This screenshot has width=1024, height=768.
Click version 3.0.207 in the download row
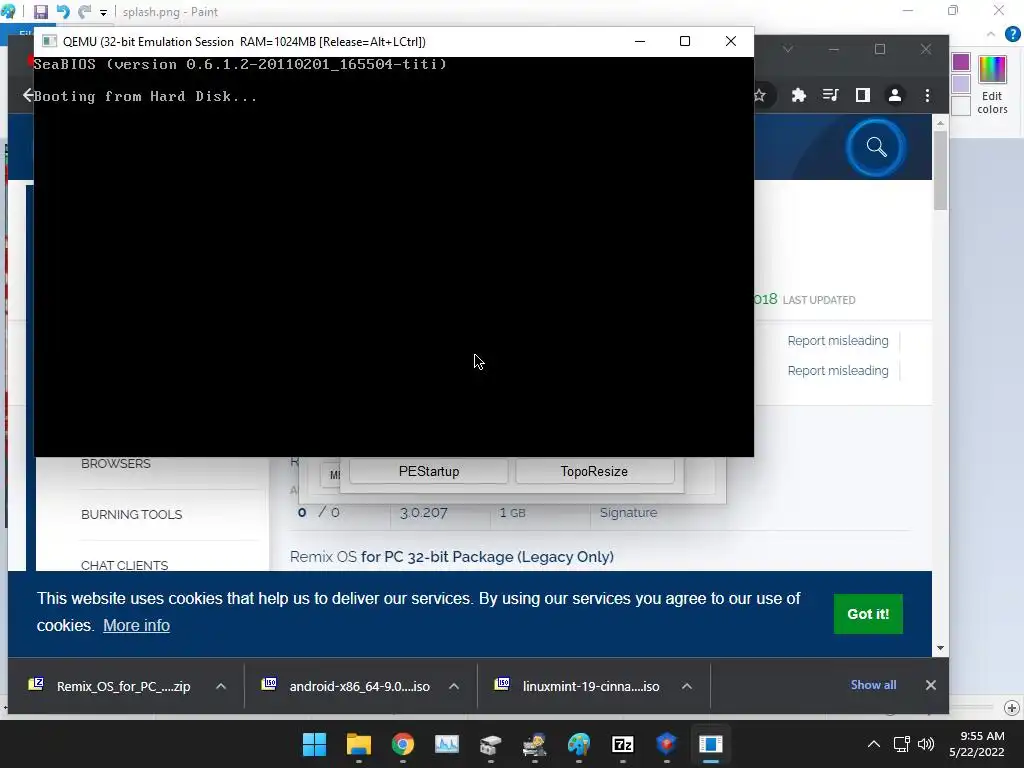(x=423, y=513)
